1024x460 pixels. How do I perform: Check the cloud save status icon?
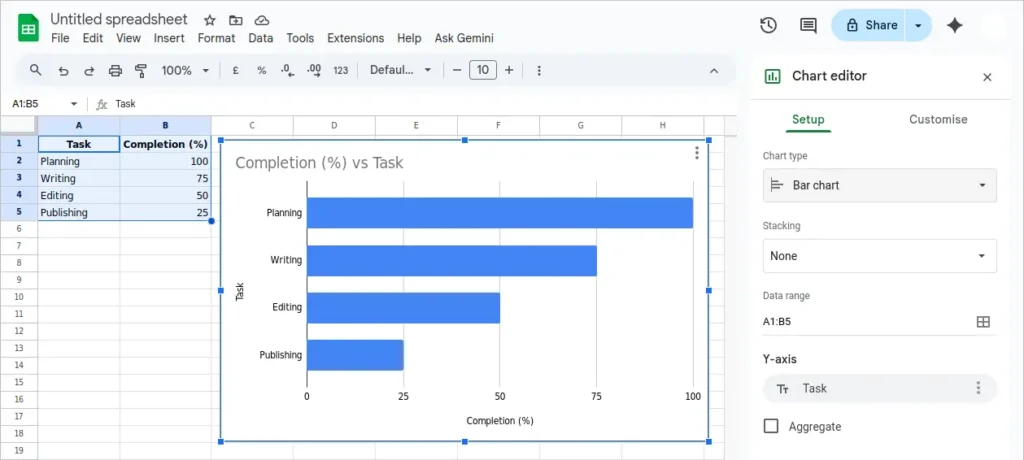[261, 20]
